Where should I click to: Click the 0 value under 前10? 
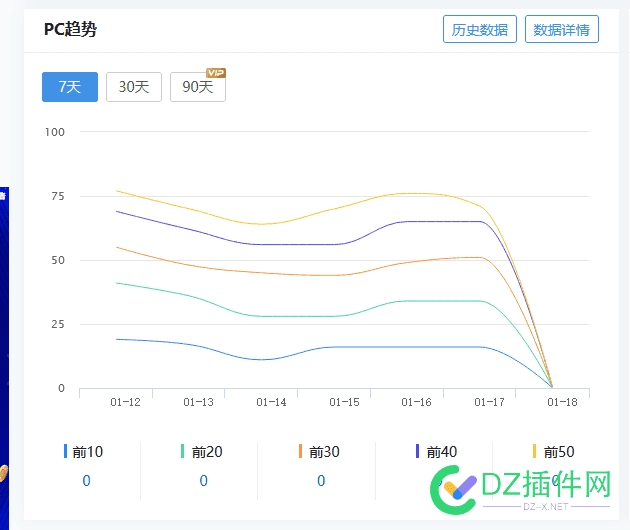pyautogui.click(x=86, y=481)
